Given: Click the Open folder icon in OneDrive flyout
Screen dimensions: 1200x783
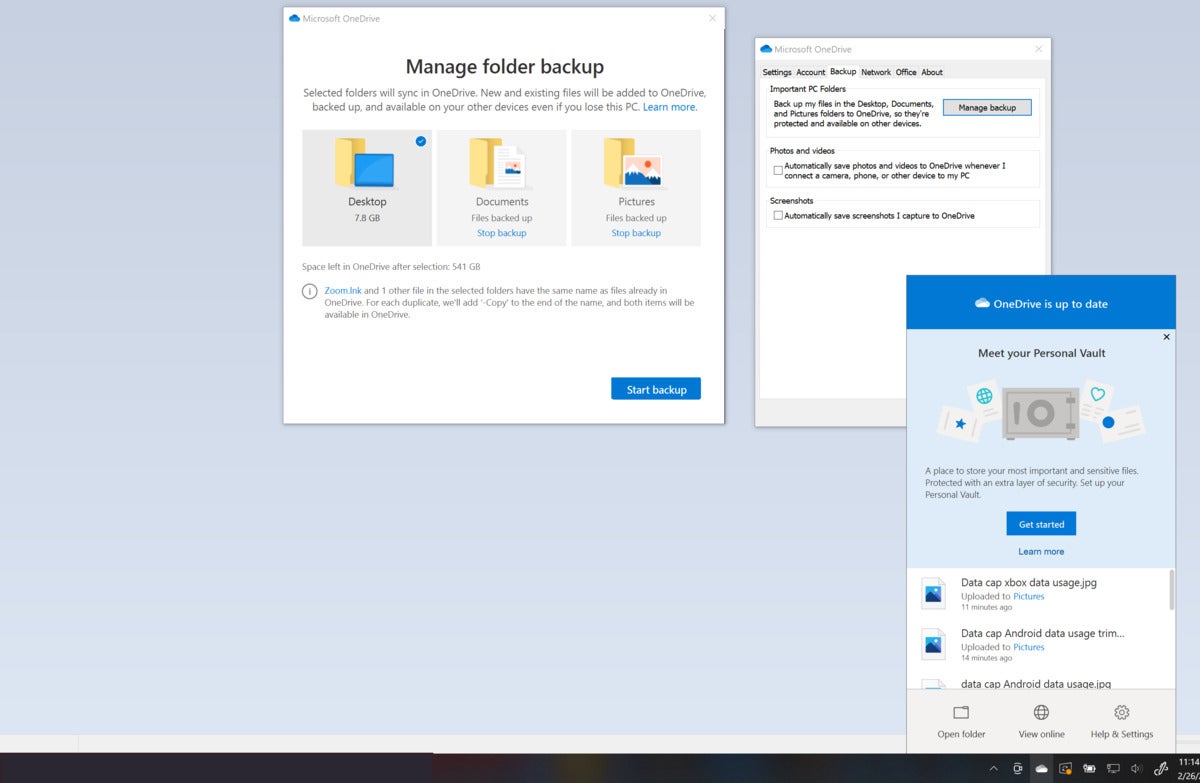Looking at the screenshot, I should pyautogui.click(x=961, y=712).
